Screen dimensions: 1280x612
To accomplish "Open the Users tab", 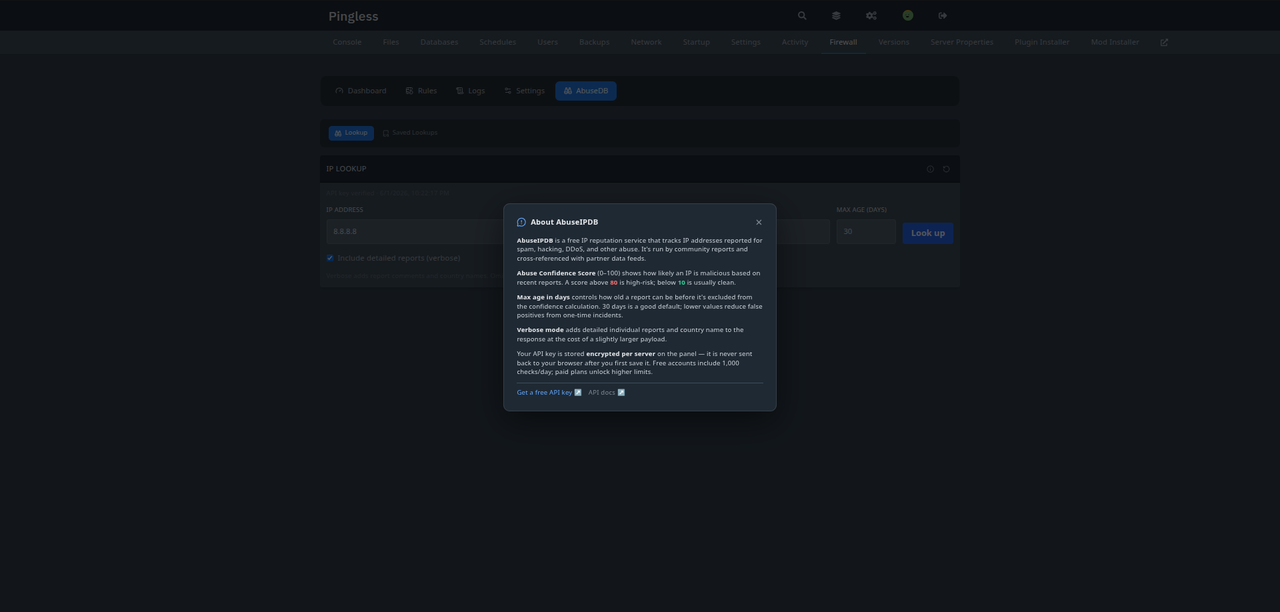I will coord(548,42).
